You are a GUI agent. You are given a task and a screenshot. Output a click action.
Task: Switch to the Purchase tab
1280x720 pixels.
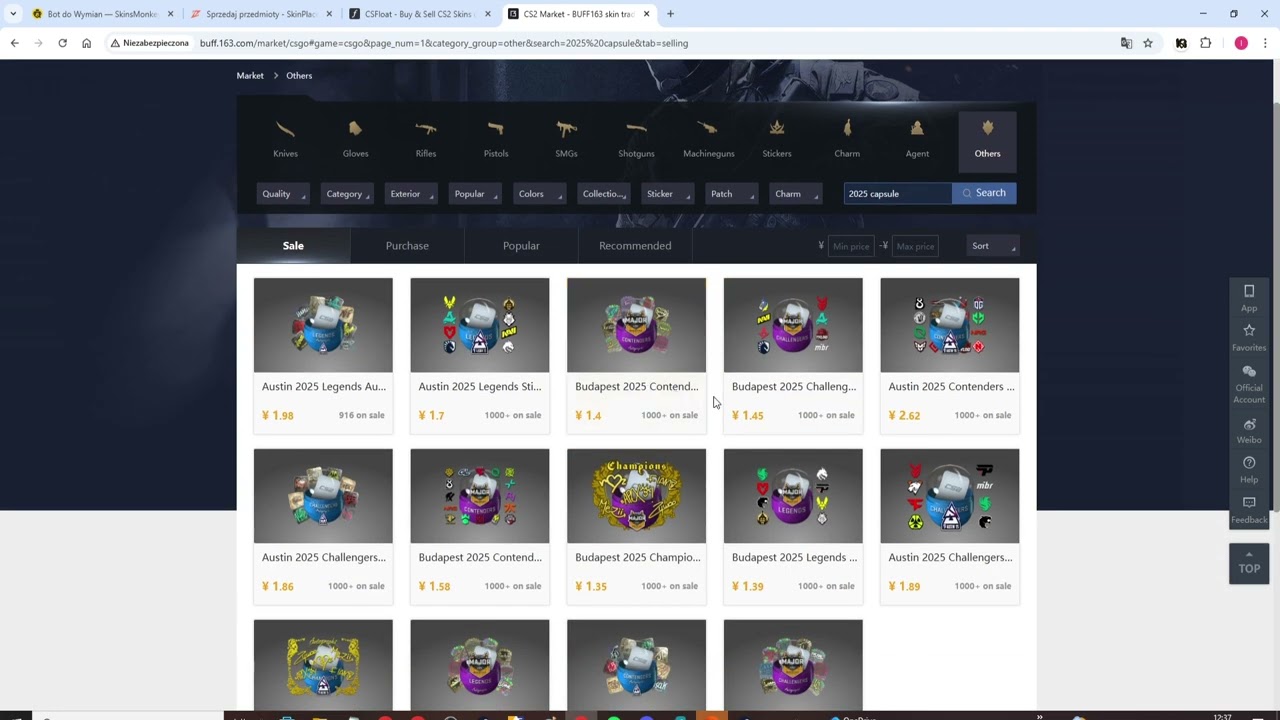tap(407, 246)
